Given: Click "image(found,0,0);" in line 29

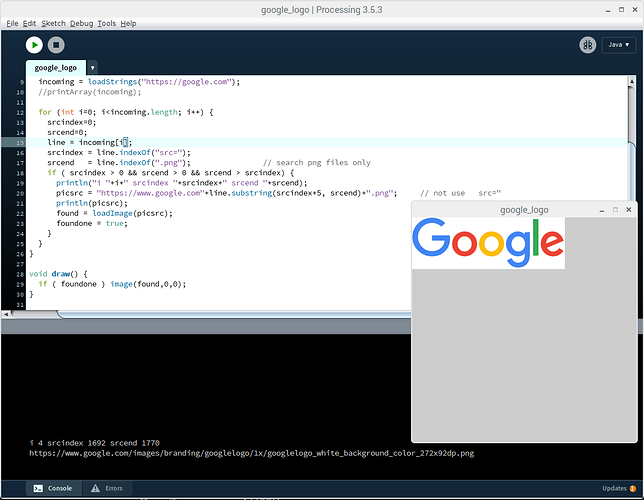Looking at the screenshot, I should [148, 284].
